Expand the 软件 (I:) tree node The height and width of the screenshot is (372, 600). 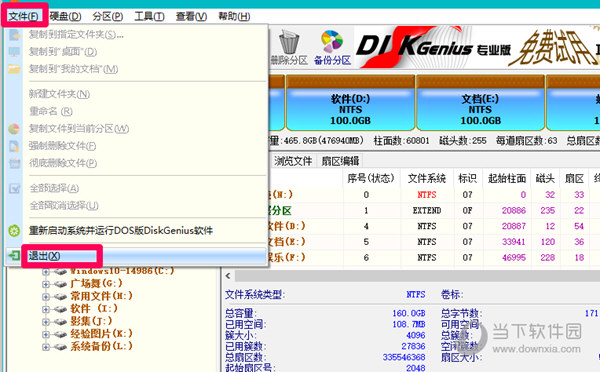click(x=46, y=309)
